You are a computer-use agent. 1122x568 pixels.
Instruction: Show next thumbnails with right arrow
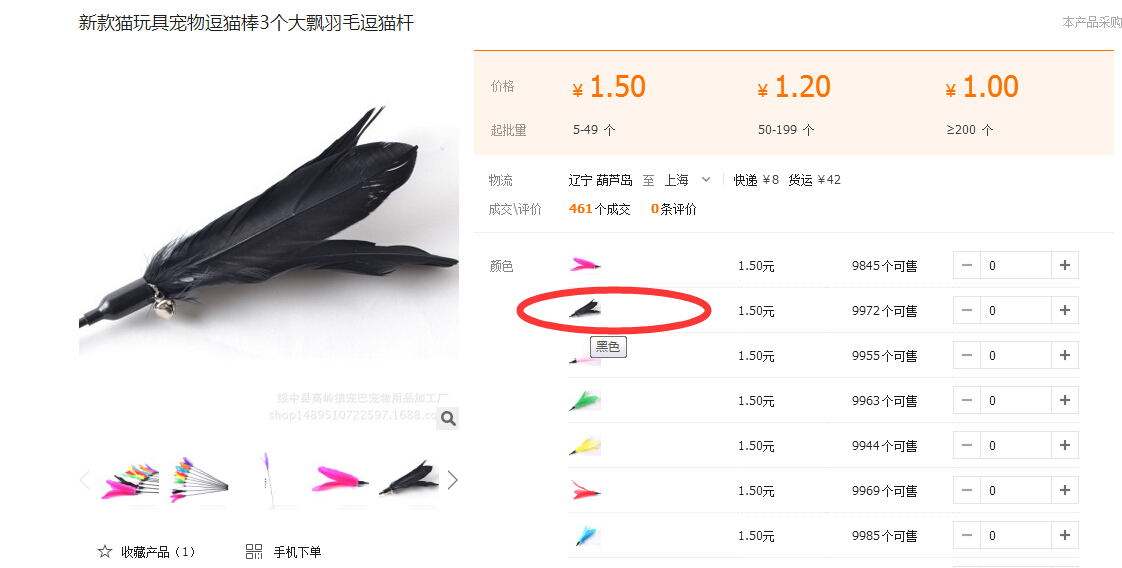coord(452,480)
